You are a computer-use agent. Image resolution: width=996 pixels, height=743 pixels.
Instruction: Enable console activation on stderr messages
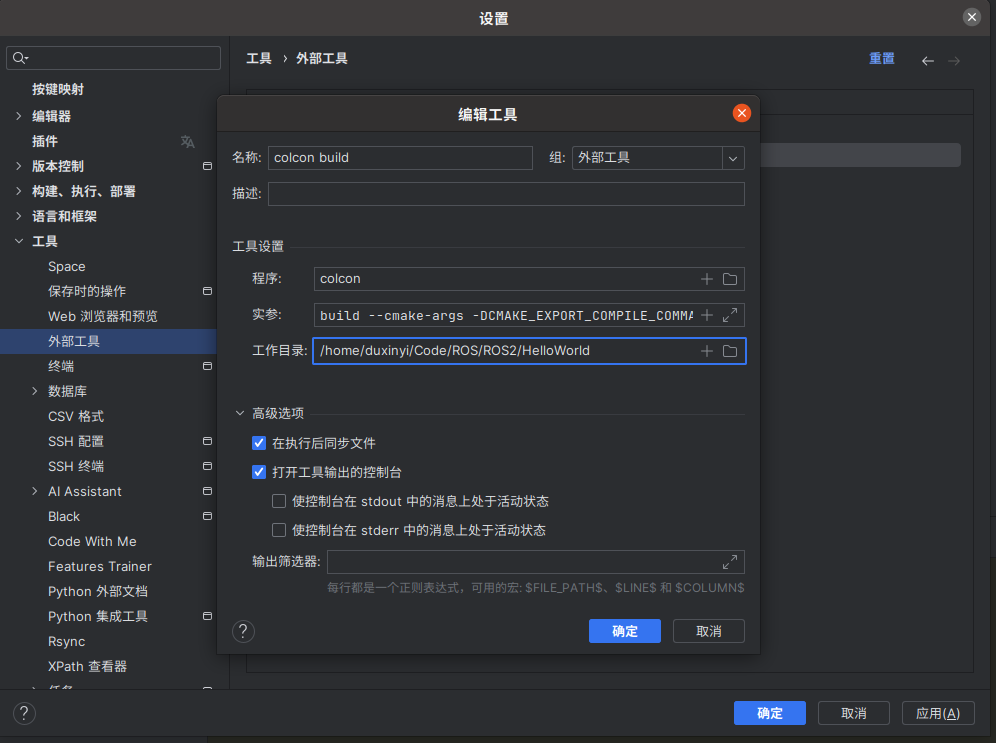pyautogui.click(x=279, y=530)
